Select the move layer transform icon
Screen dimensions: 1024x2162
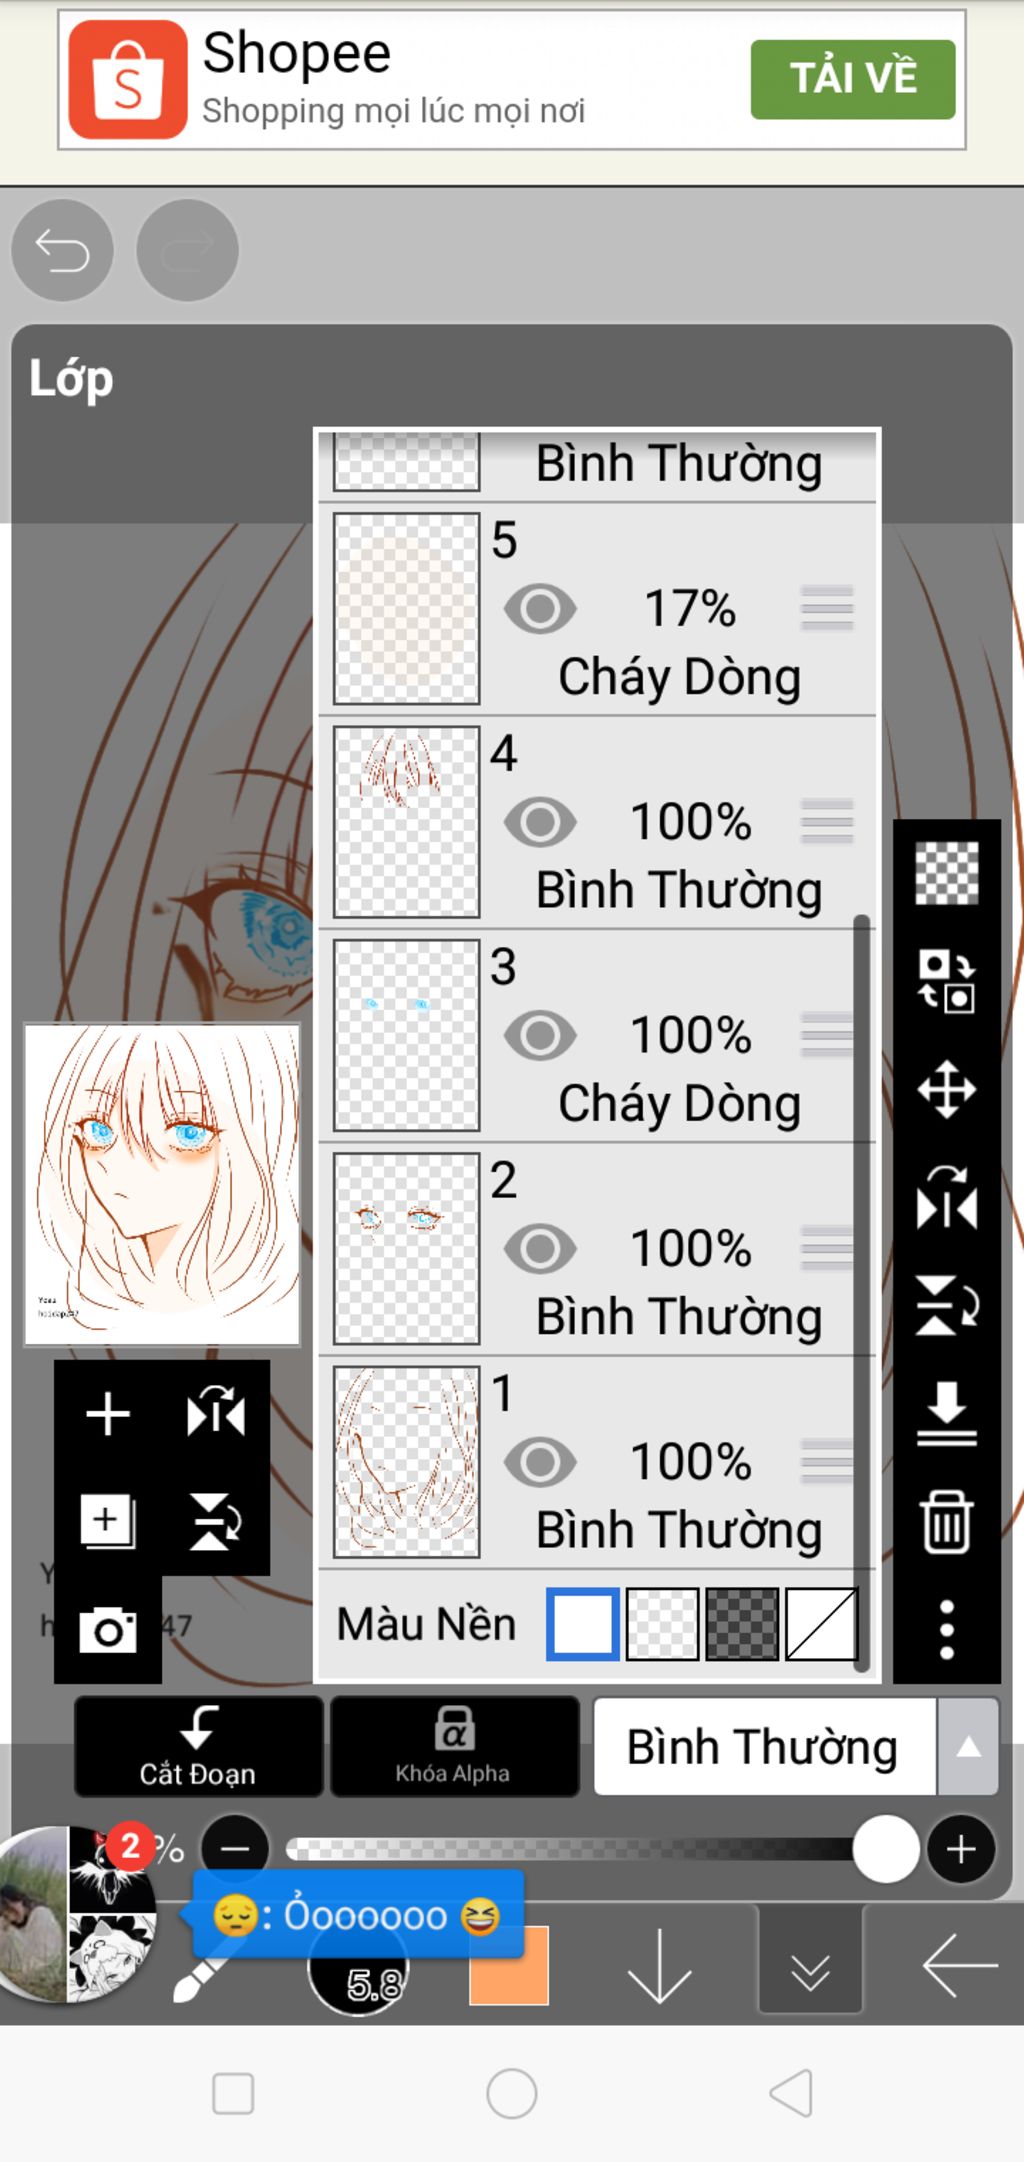tap(946, 1090)
